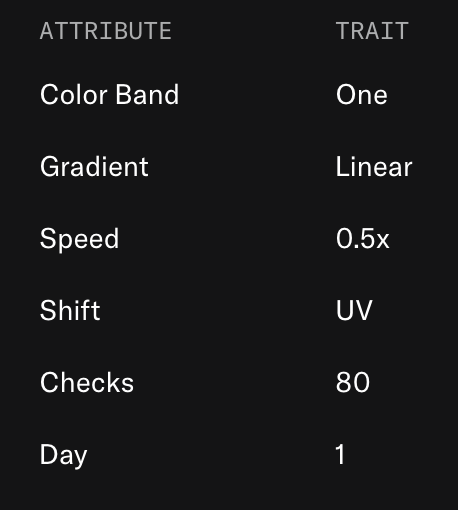
Task: Click the letter G in Gradient
Action: click(50, 166)
